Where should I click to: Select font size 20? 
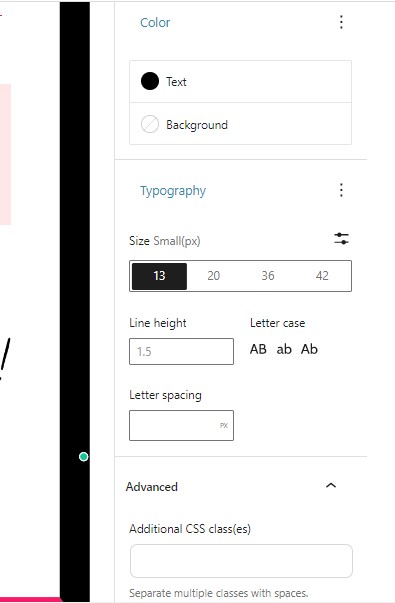coord(213,276)
